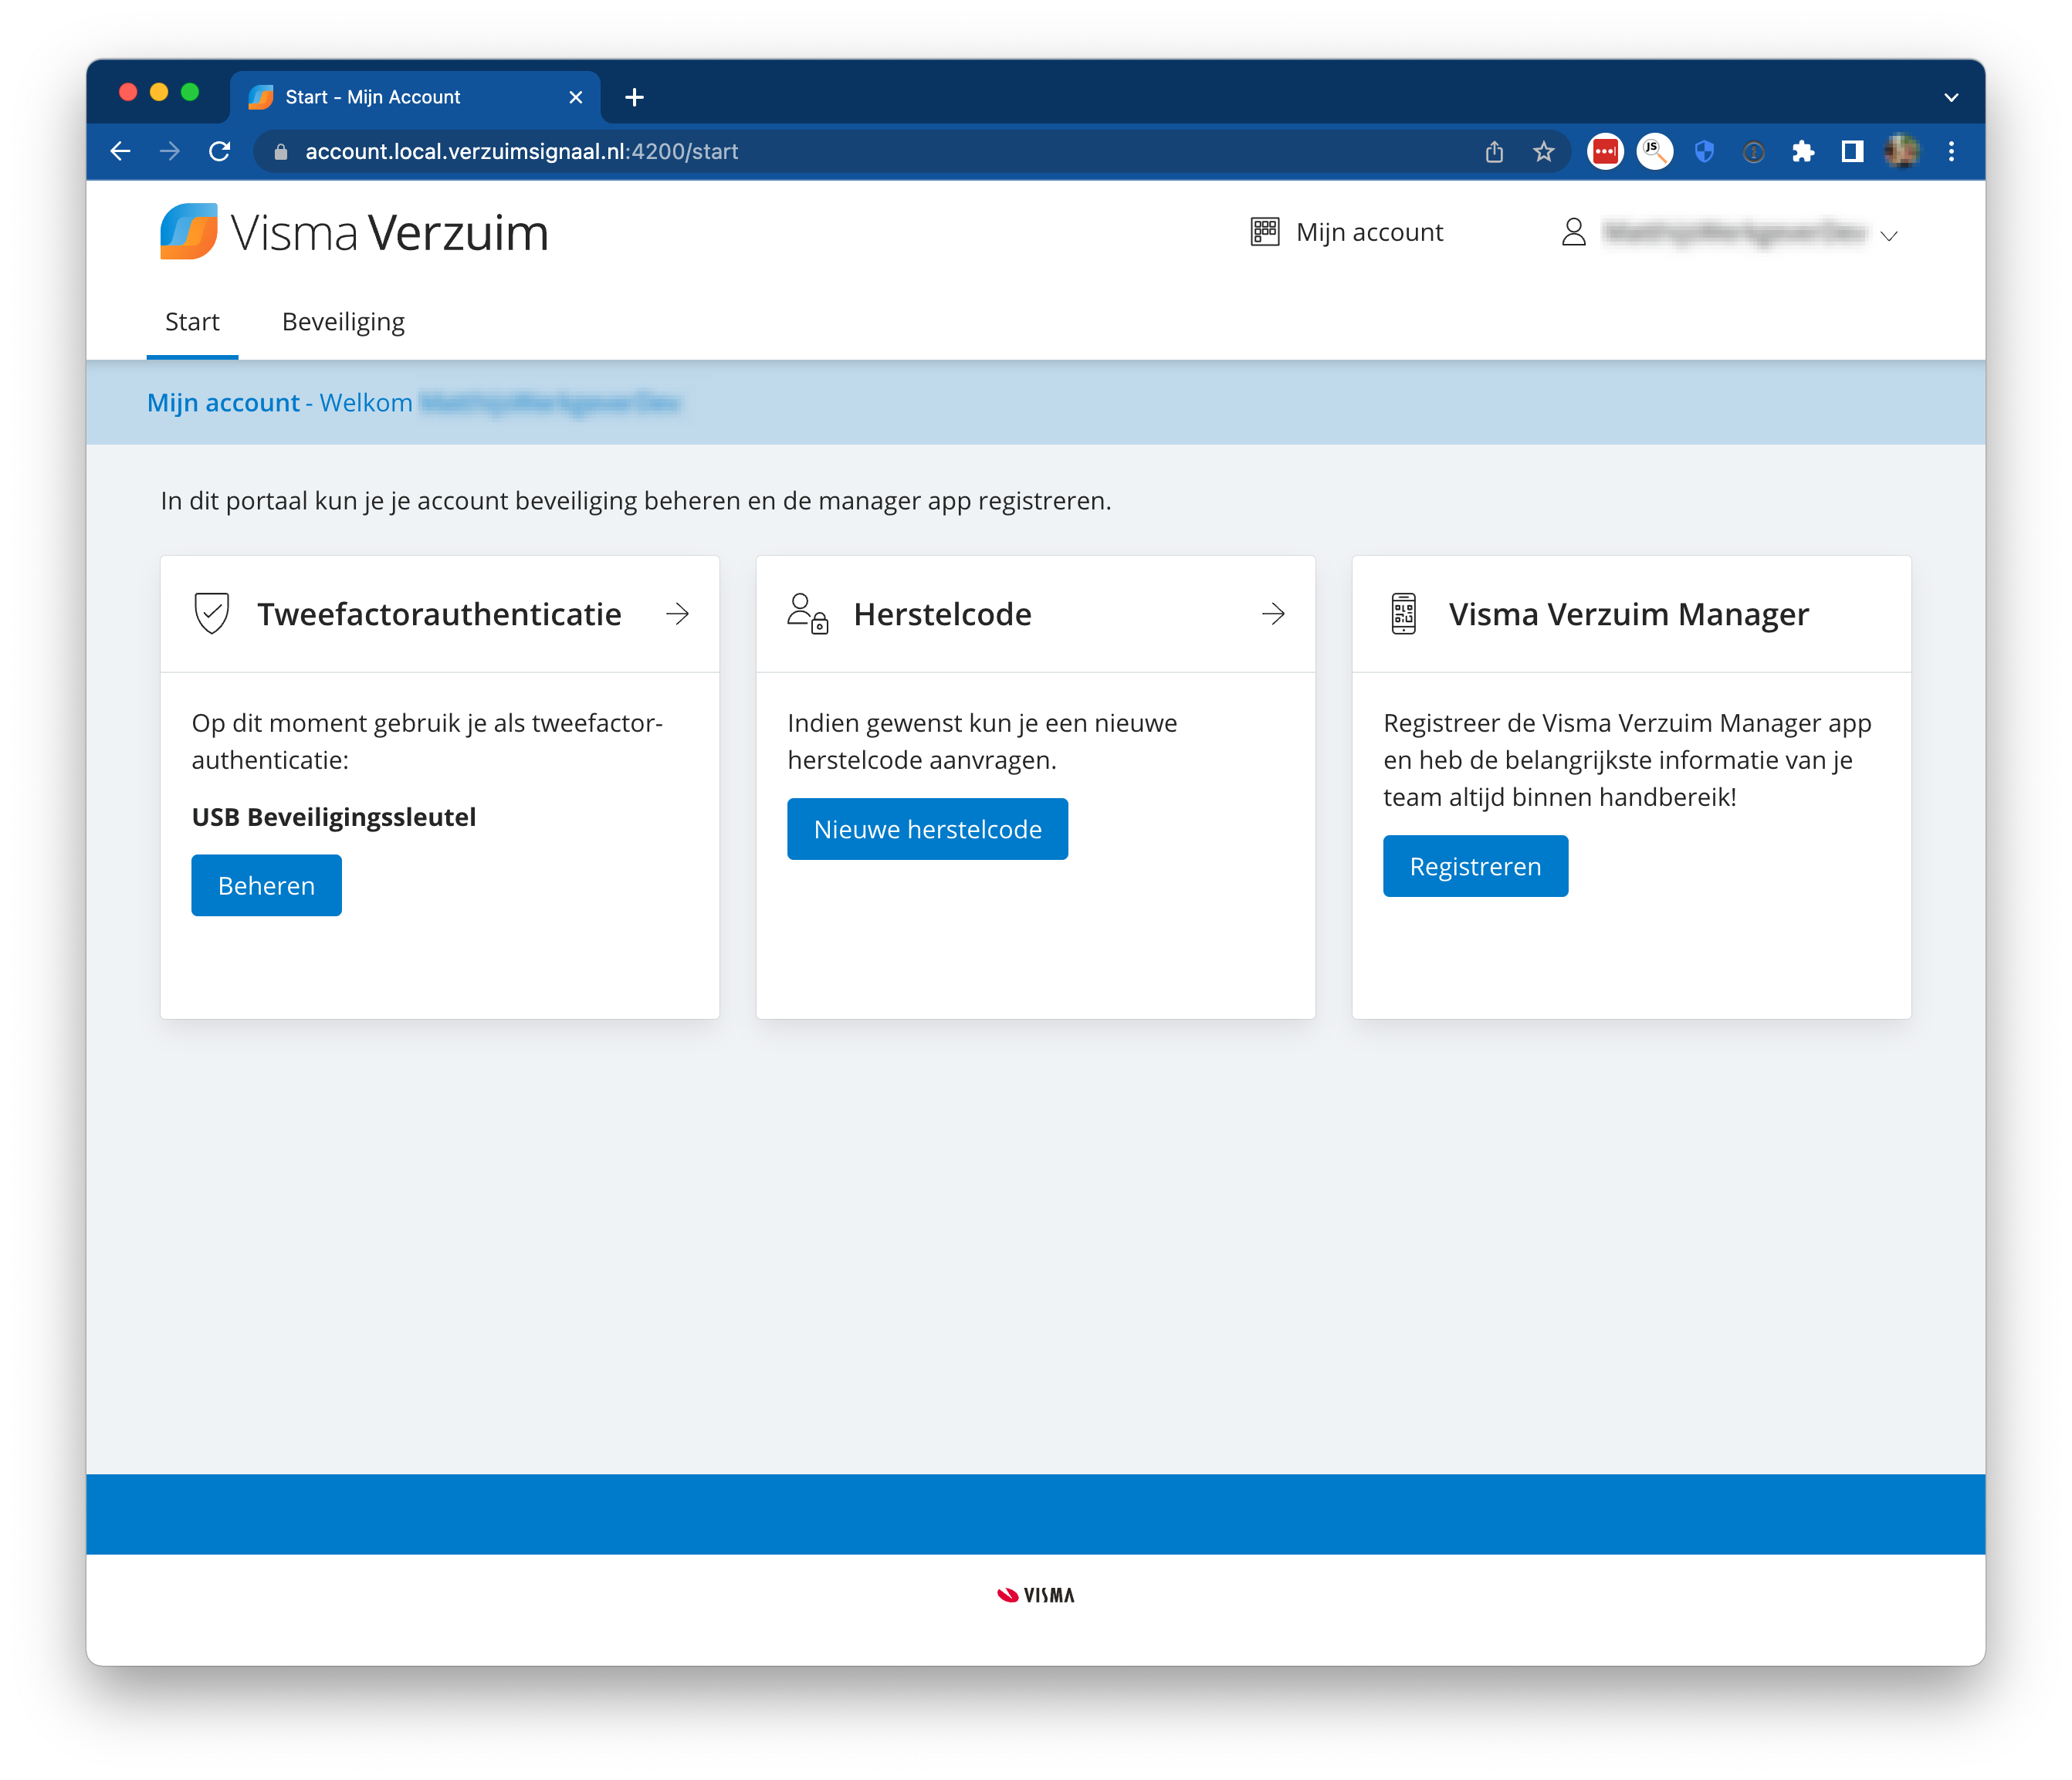Expand the tab search chevron
The width and height of the screenshot is (2072, 1780).
tap(1951, 97)
